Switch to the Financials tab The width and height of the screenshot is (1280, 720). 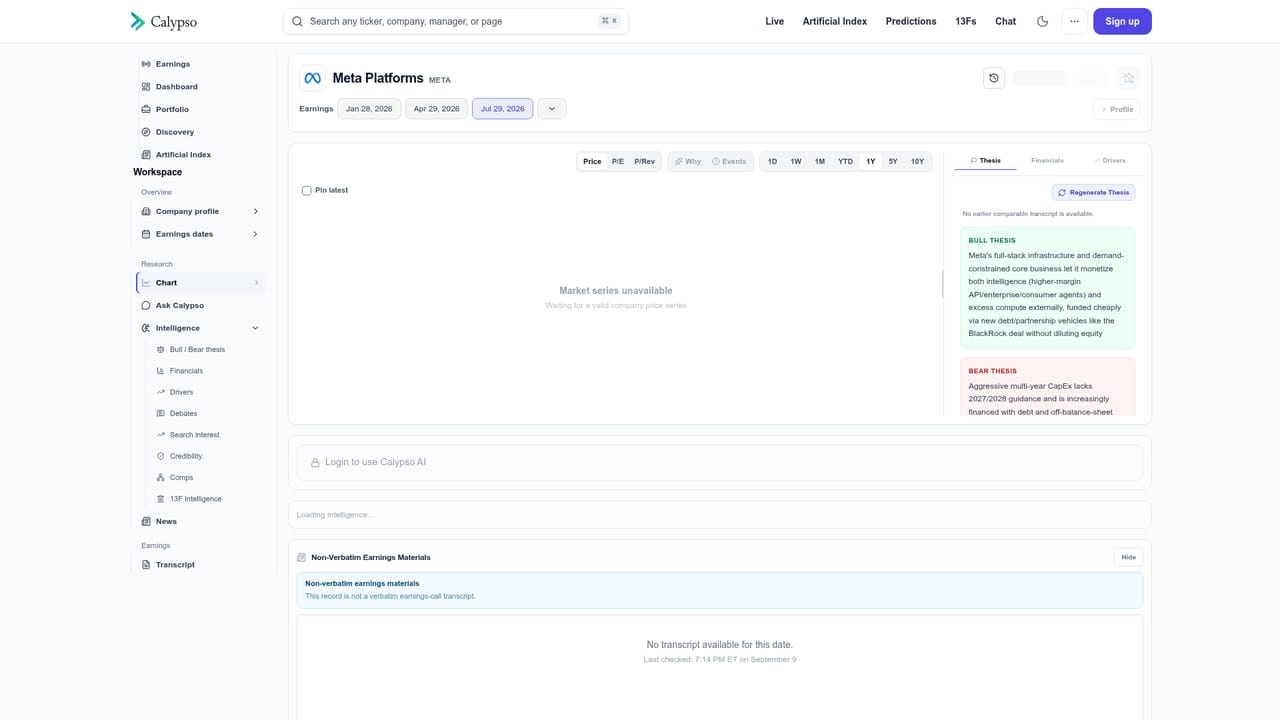[x=1047, y=161]
